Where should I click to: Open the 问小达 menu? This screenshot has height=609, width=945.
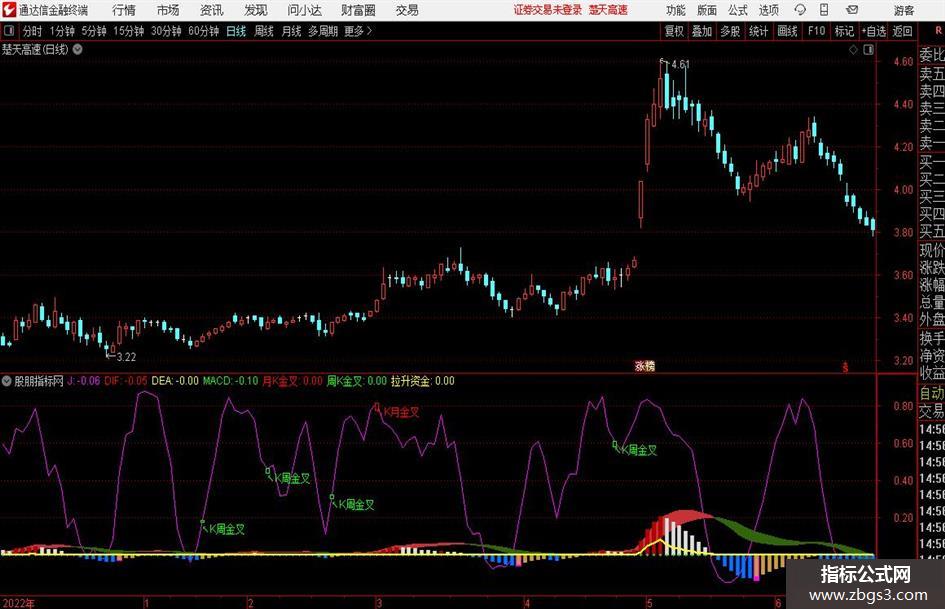coord(304,10)
